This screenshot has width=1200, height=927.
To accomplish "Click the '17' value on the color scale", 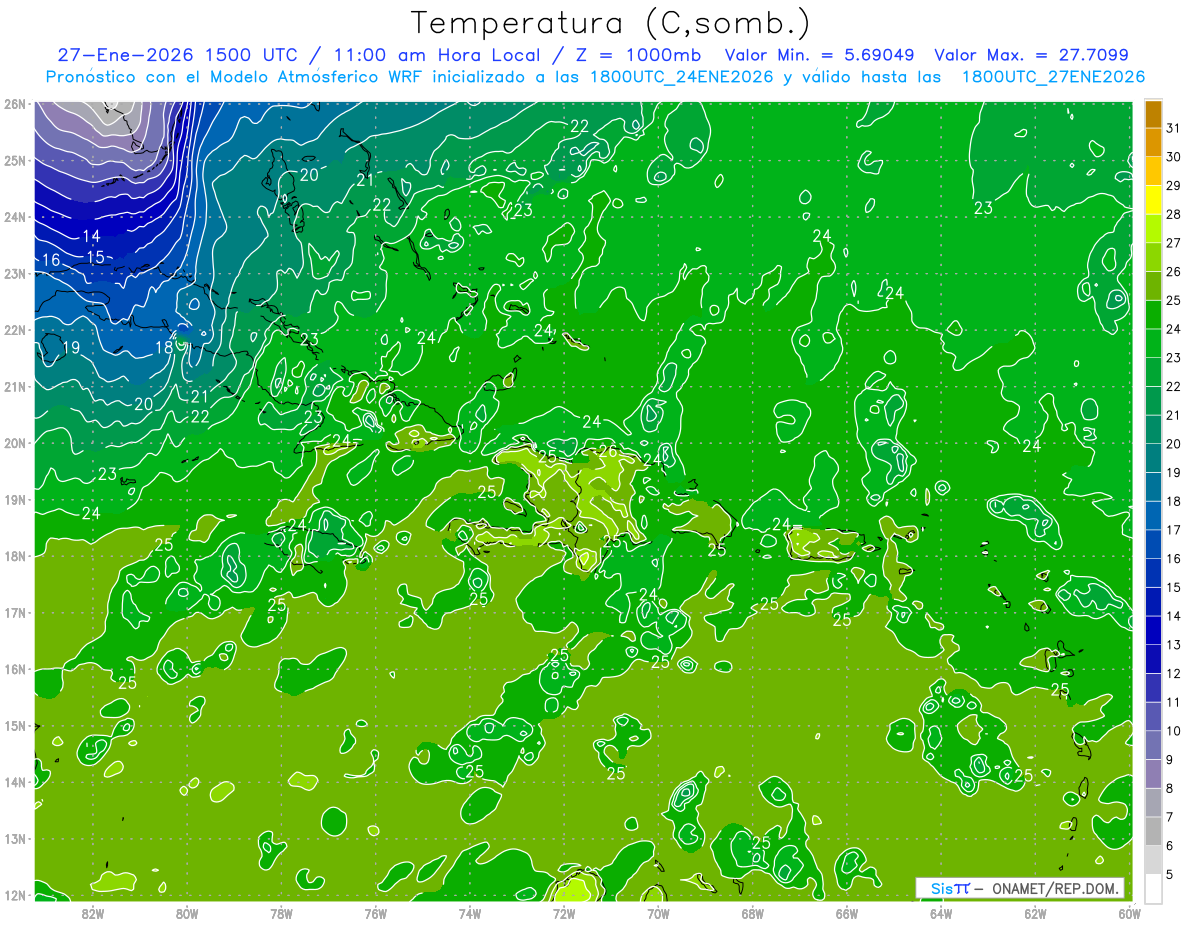I will pyautogui.click(x=1173, y=530).
